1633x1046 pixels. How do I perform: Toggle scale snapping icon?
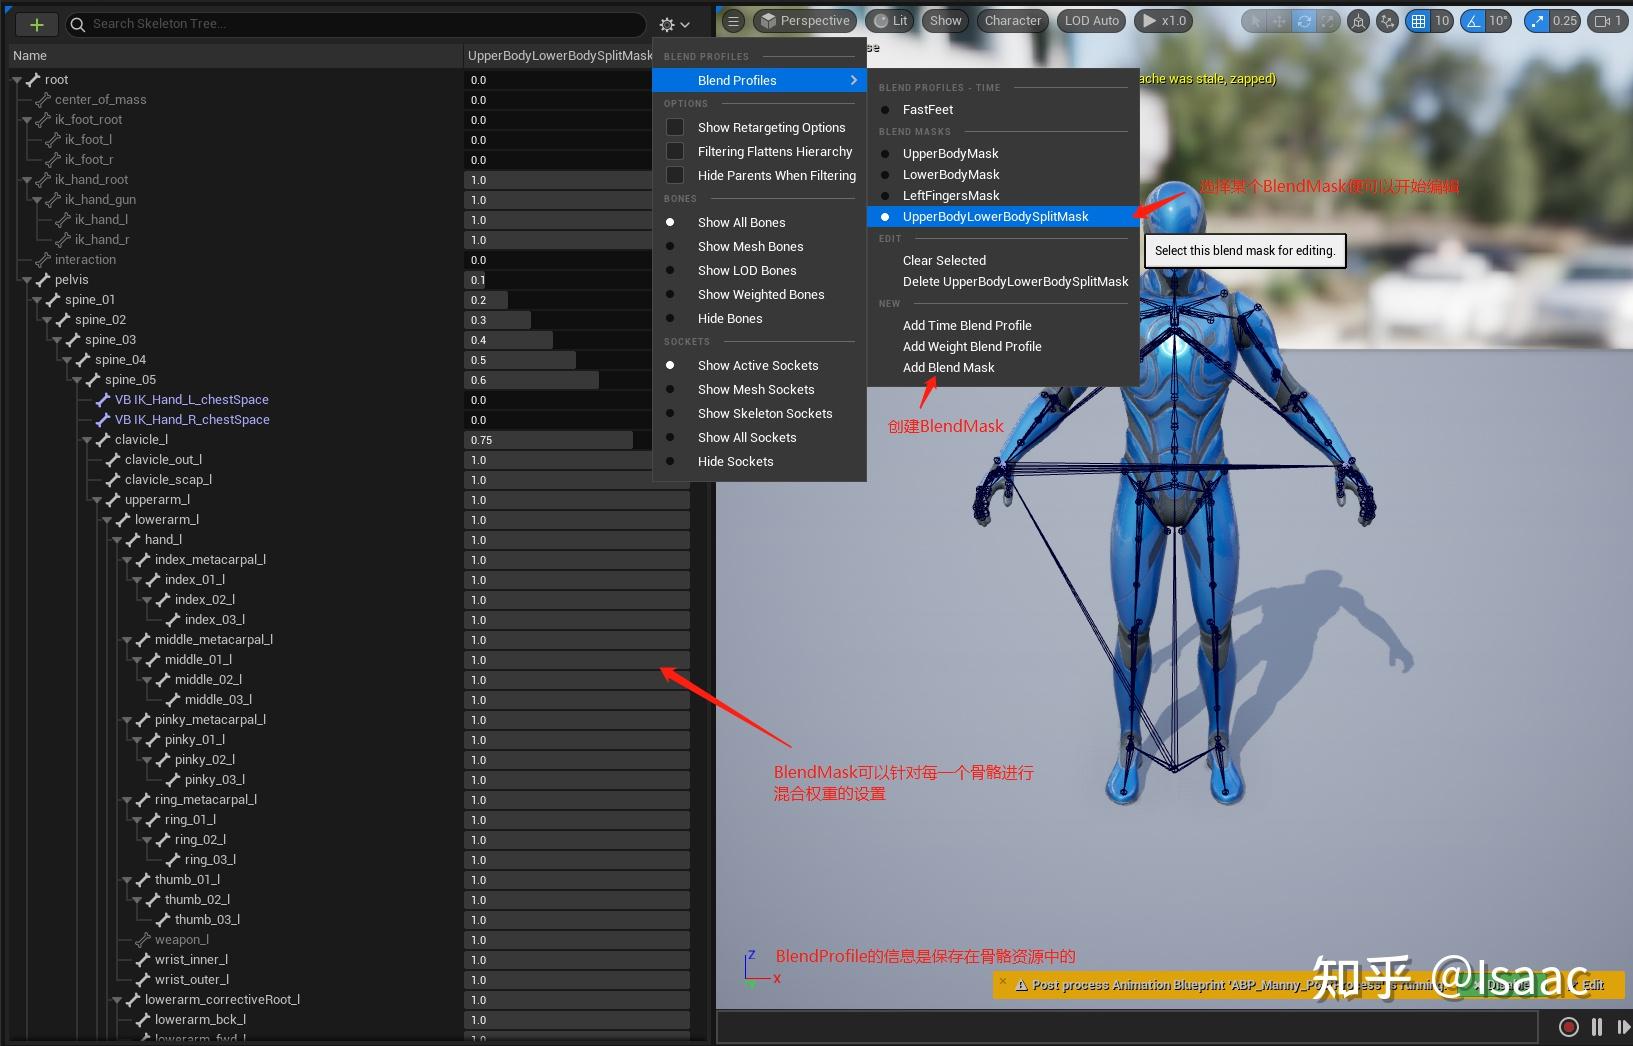[1537, 21]
